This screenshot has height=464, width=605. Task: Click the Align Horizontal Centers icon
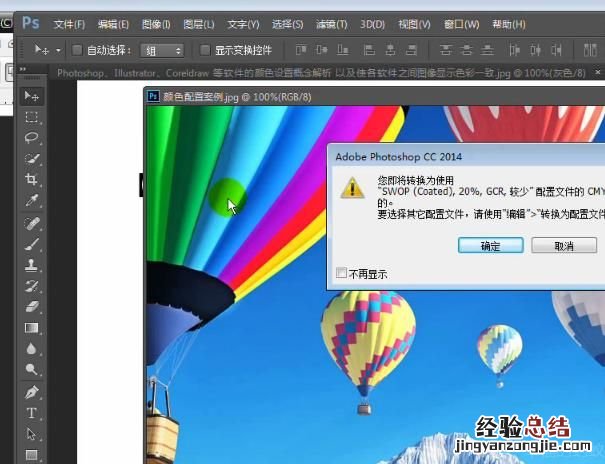pyautogui.click(x=390, y=50)
